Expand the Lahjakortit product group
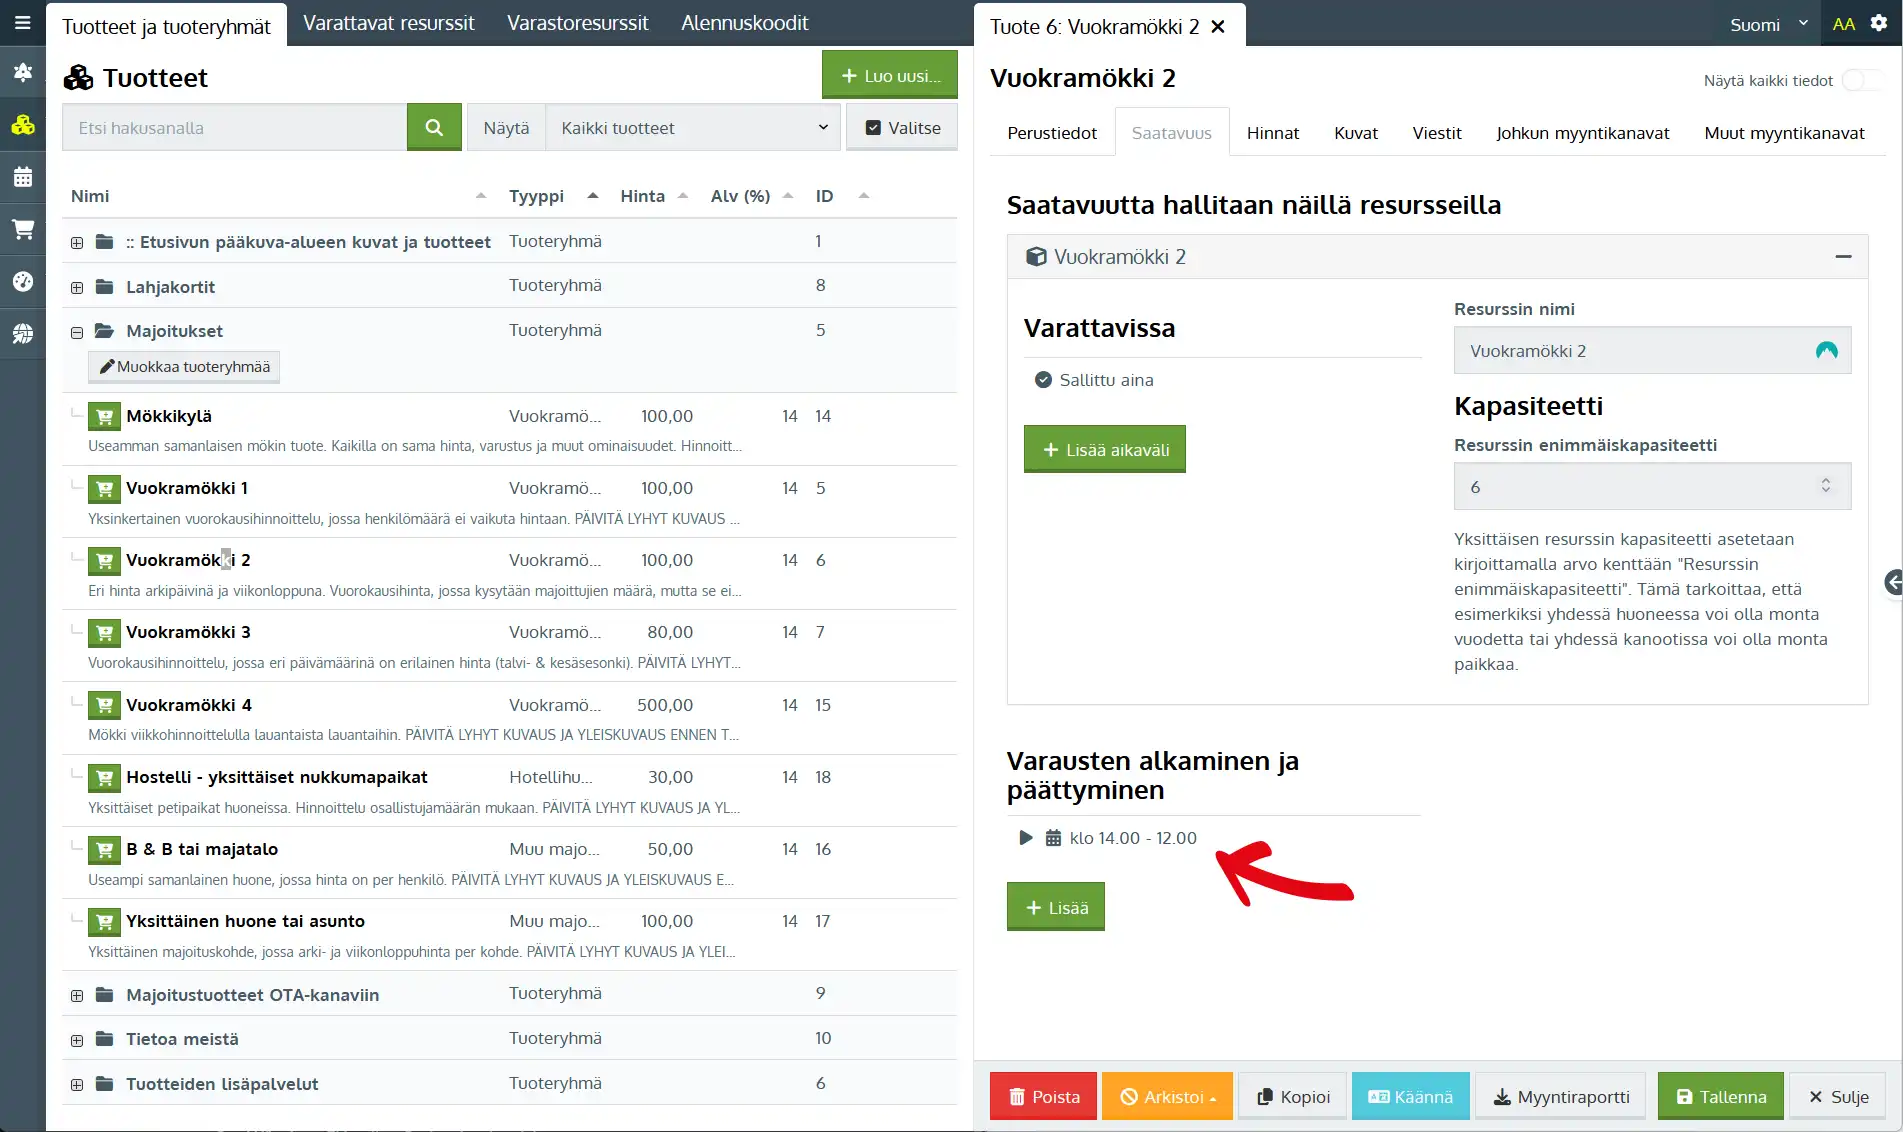Image resolution: width=1903 pixels, height=1132 pixels. (x=77, y=288)
